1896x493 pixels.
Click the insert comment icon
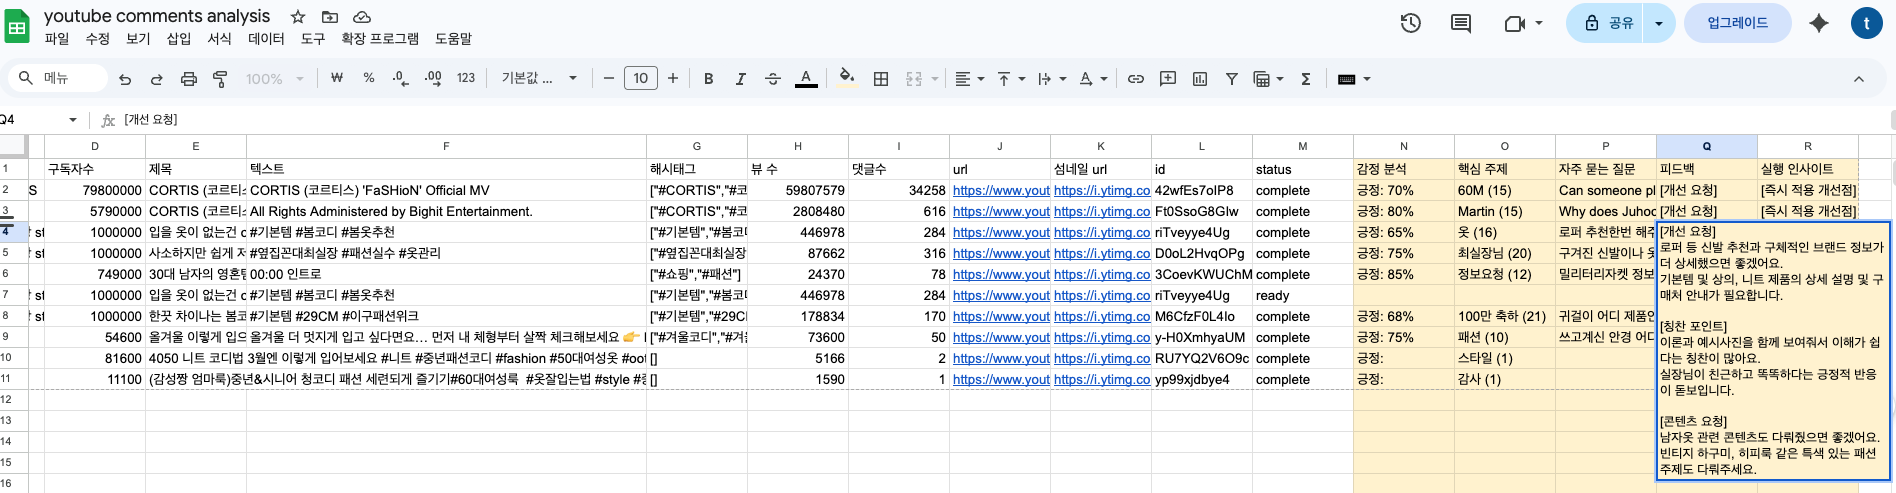pos(1168,79)
